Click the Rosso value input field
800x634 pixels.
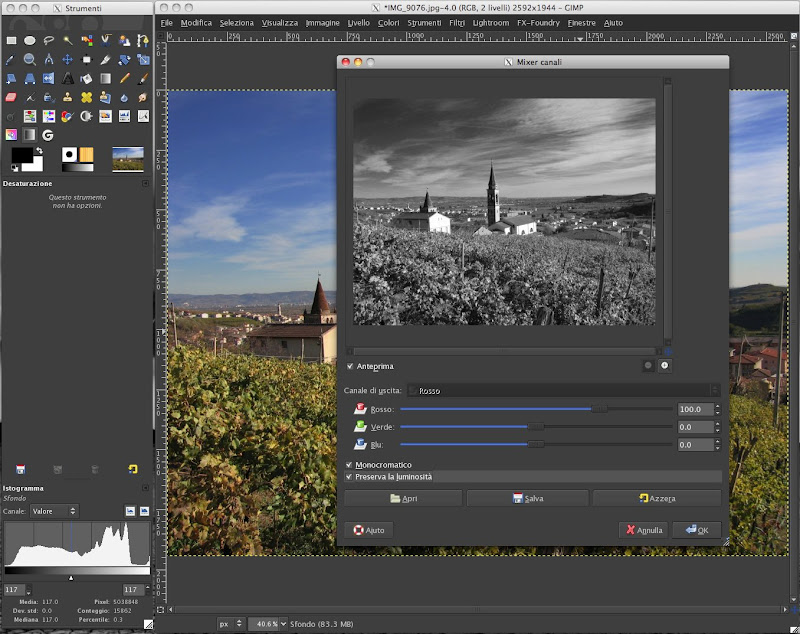693,409
